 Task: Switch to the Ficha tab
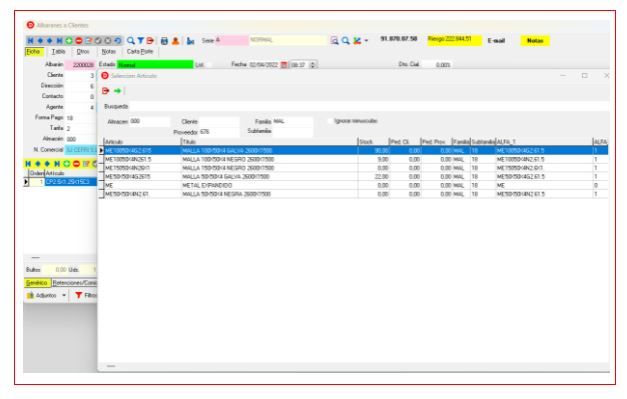pyautogui.click(x=34, y=52)
